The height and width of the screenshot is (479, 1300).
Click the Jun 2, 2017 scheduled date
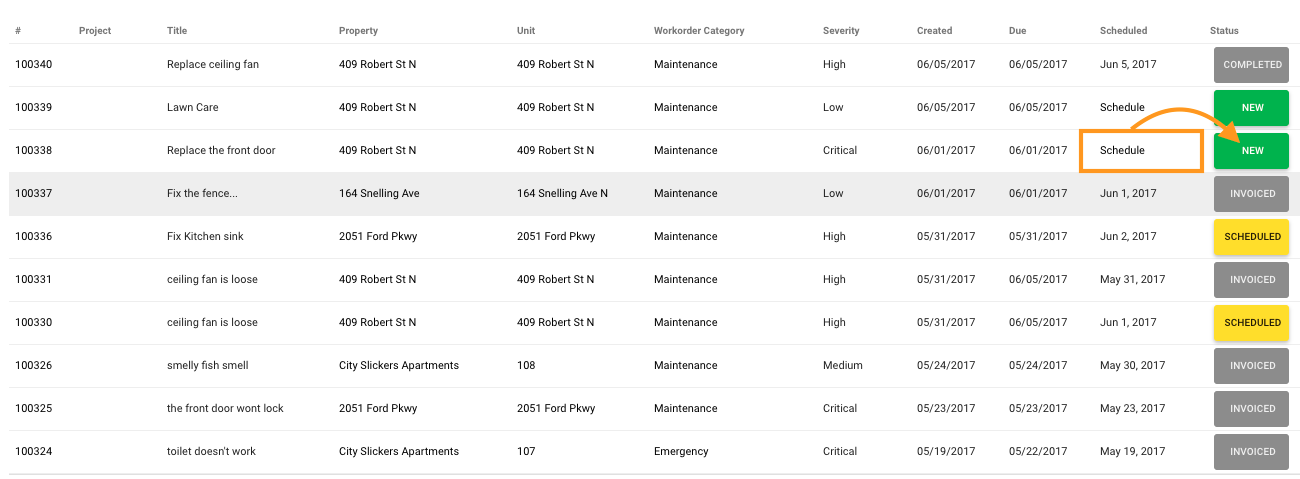click(1128, 237)
